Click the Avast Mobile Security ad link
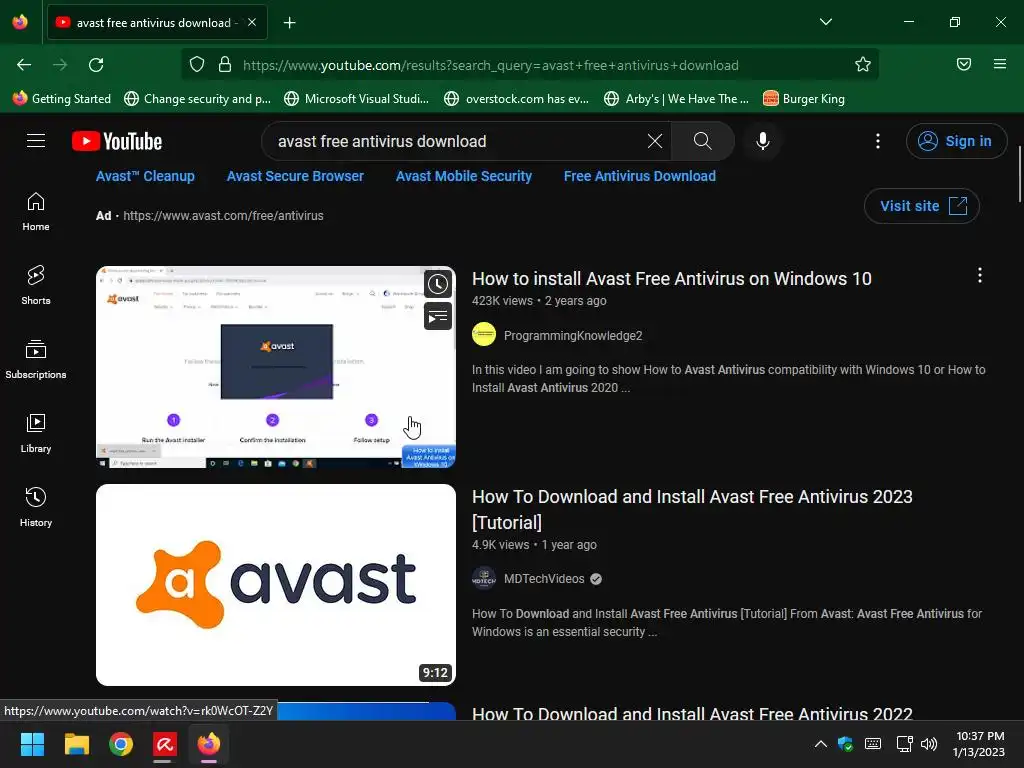The height and width of the screenshot is (768, 1024). point(464,176)
